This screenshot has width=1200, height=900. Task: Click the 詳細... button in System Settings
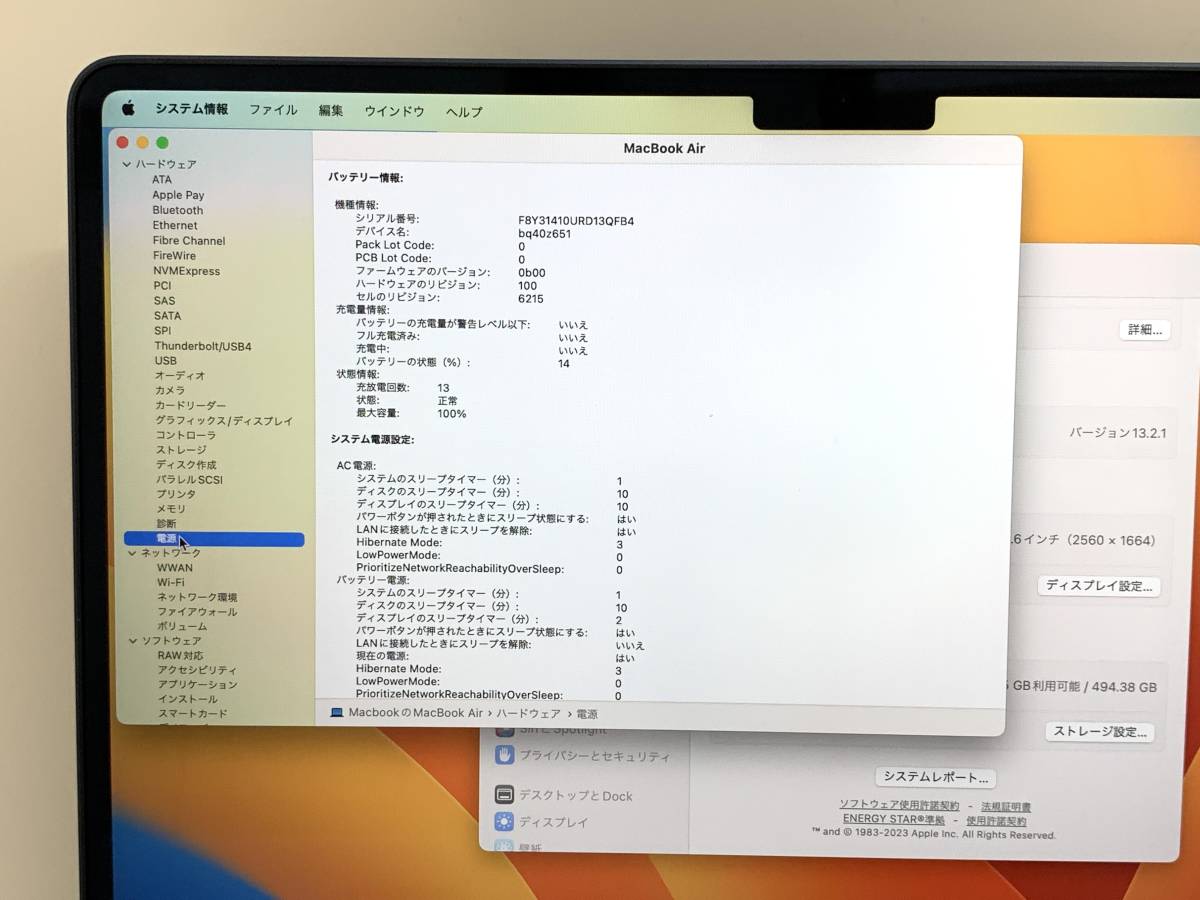1145,329
